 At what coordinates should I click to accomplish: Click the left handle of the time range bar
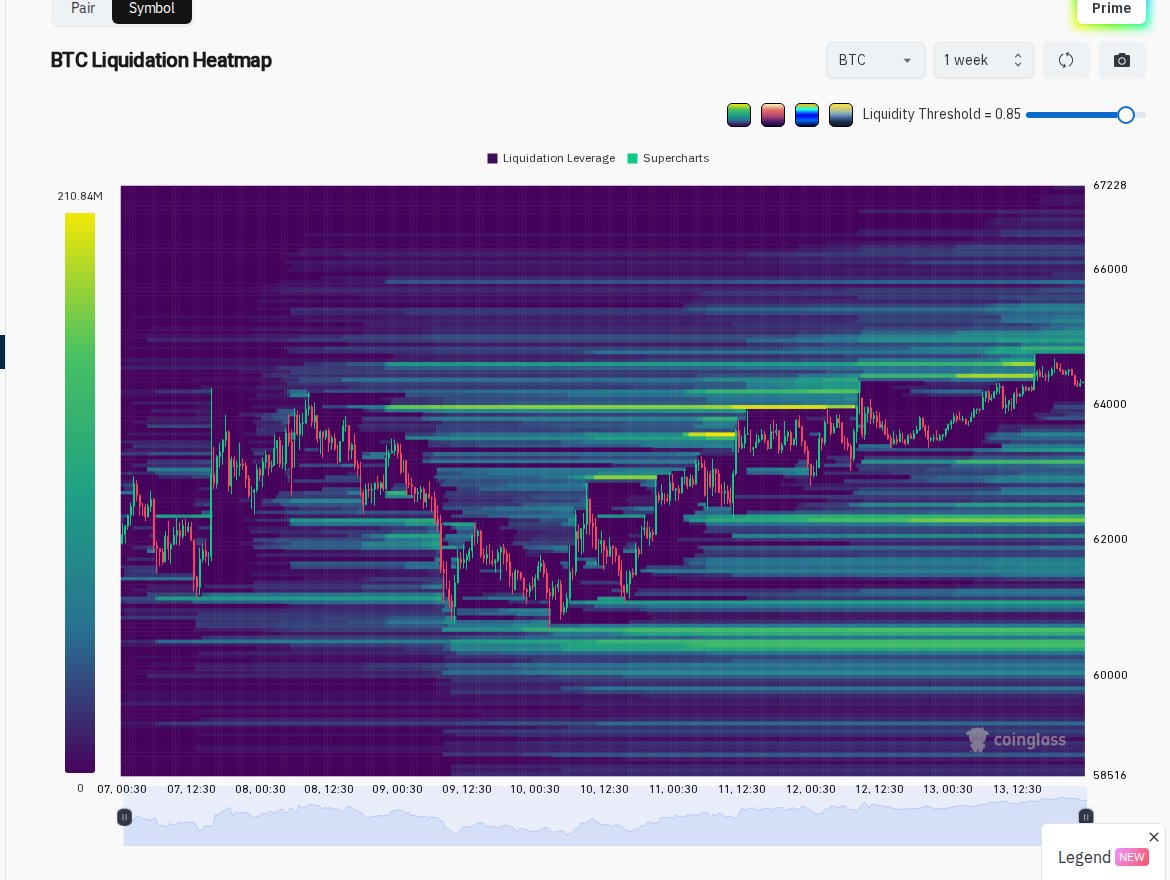[125, 817]
